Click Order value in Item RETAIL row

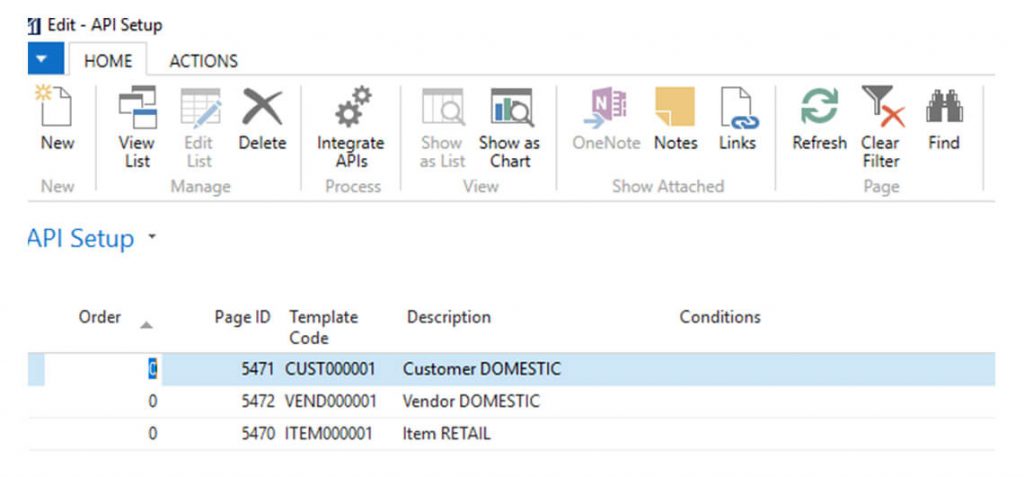coord(152,433)
